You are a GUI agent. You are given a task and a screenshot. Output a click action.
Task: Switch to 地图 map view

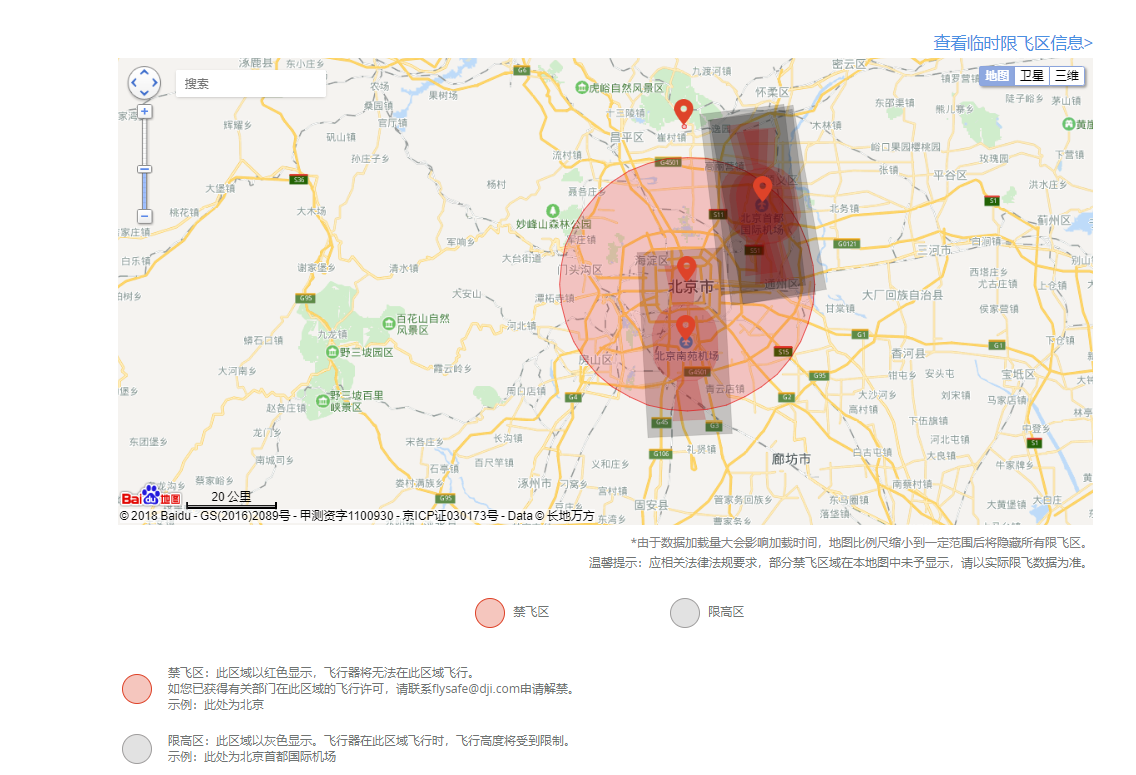click(x=996, y=76)
